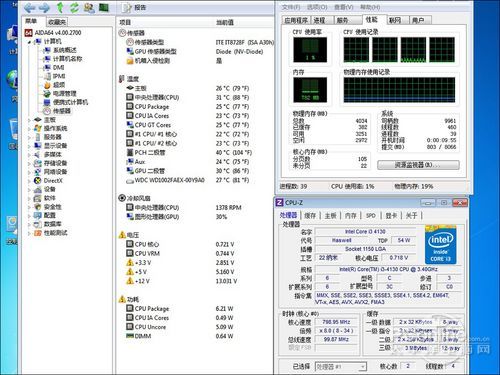Screen dimensions: 500x375
Task: Open 系统概述 under 计算机 in AIDA64 tree
Action: click(60, 50)
